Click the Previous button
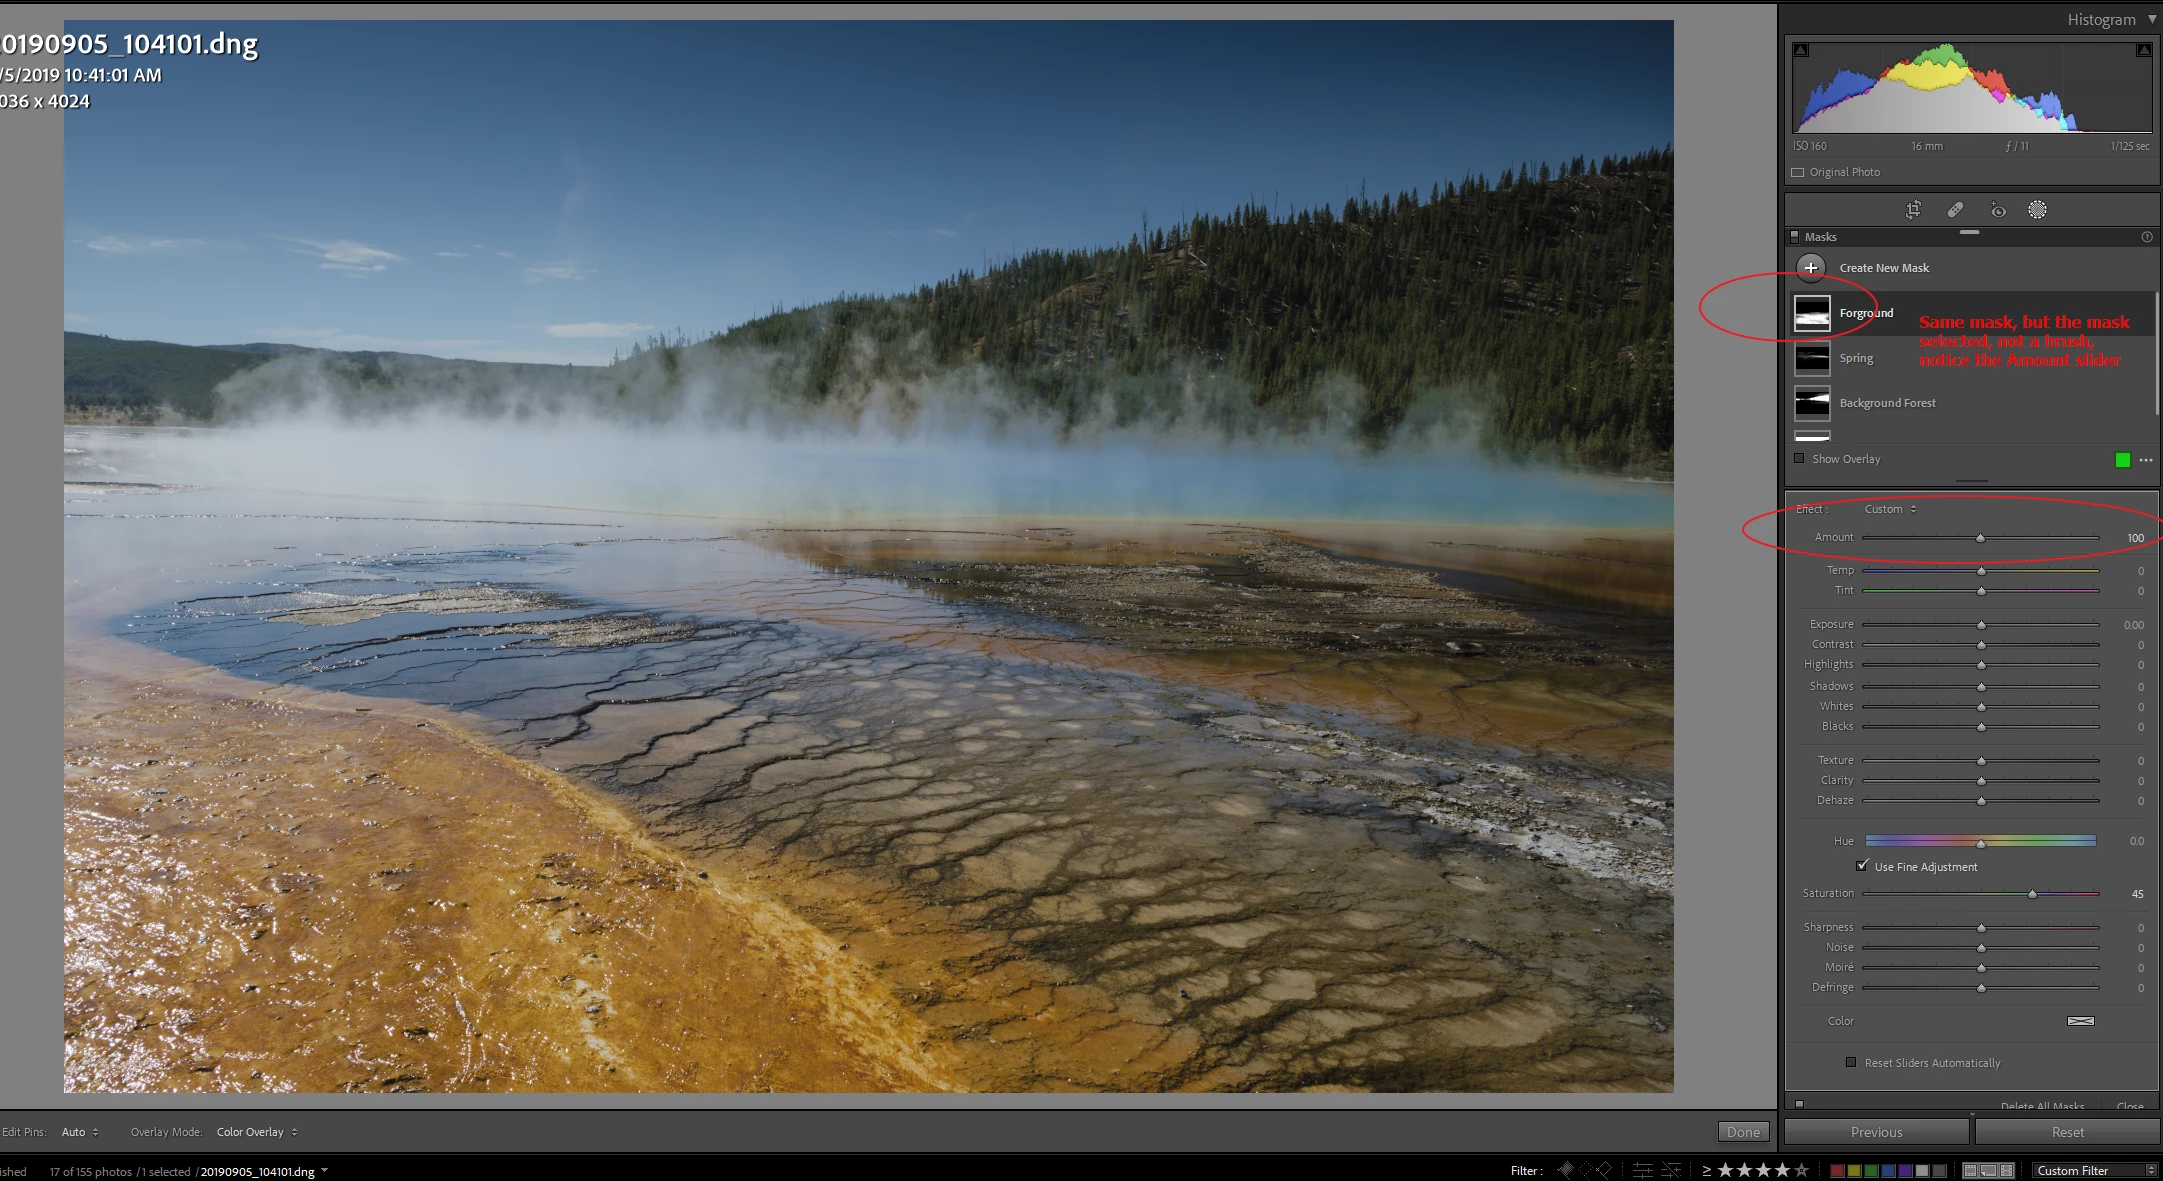Viewport: 2163px width, 1181px height. click(x=1876, y=1132)
